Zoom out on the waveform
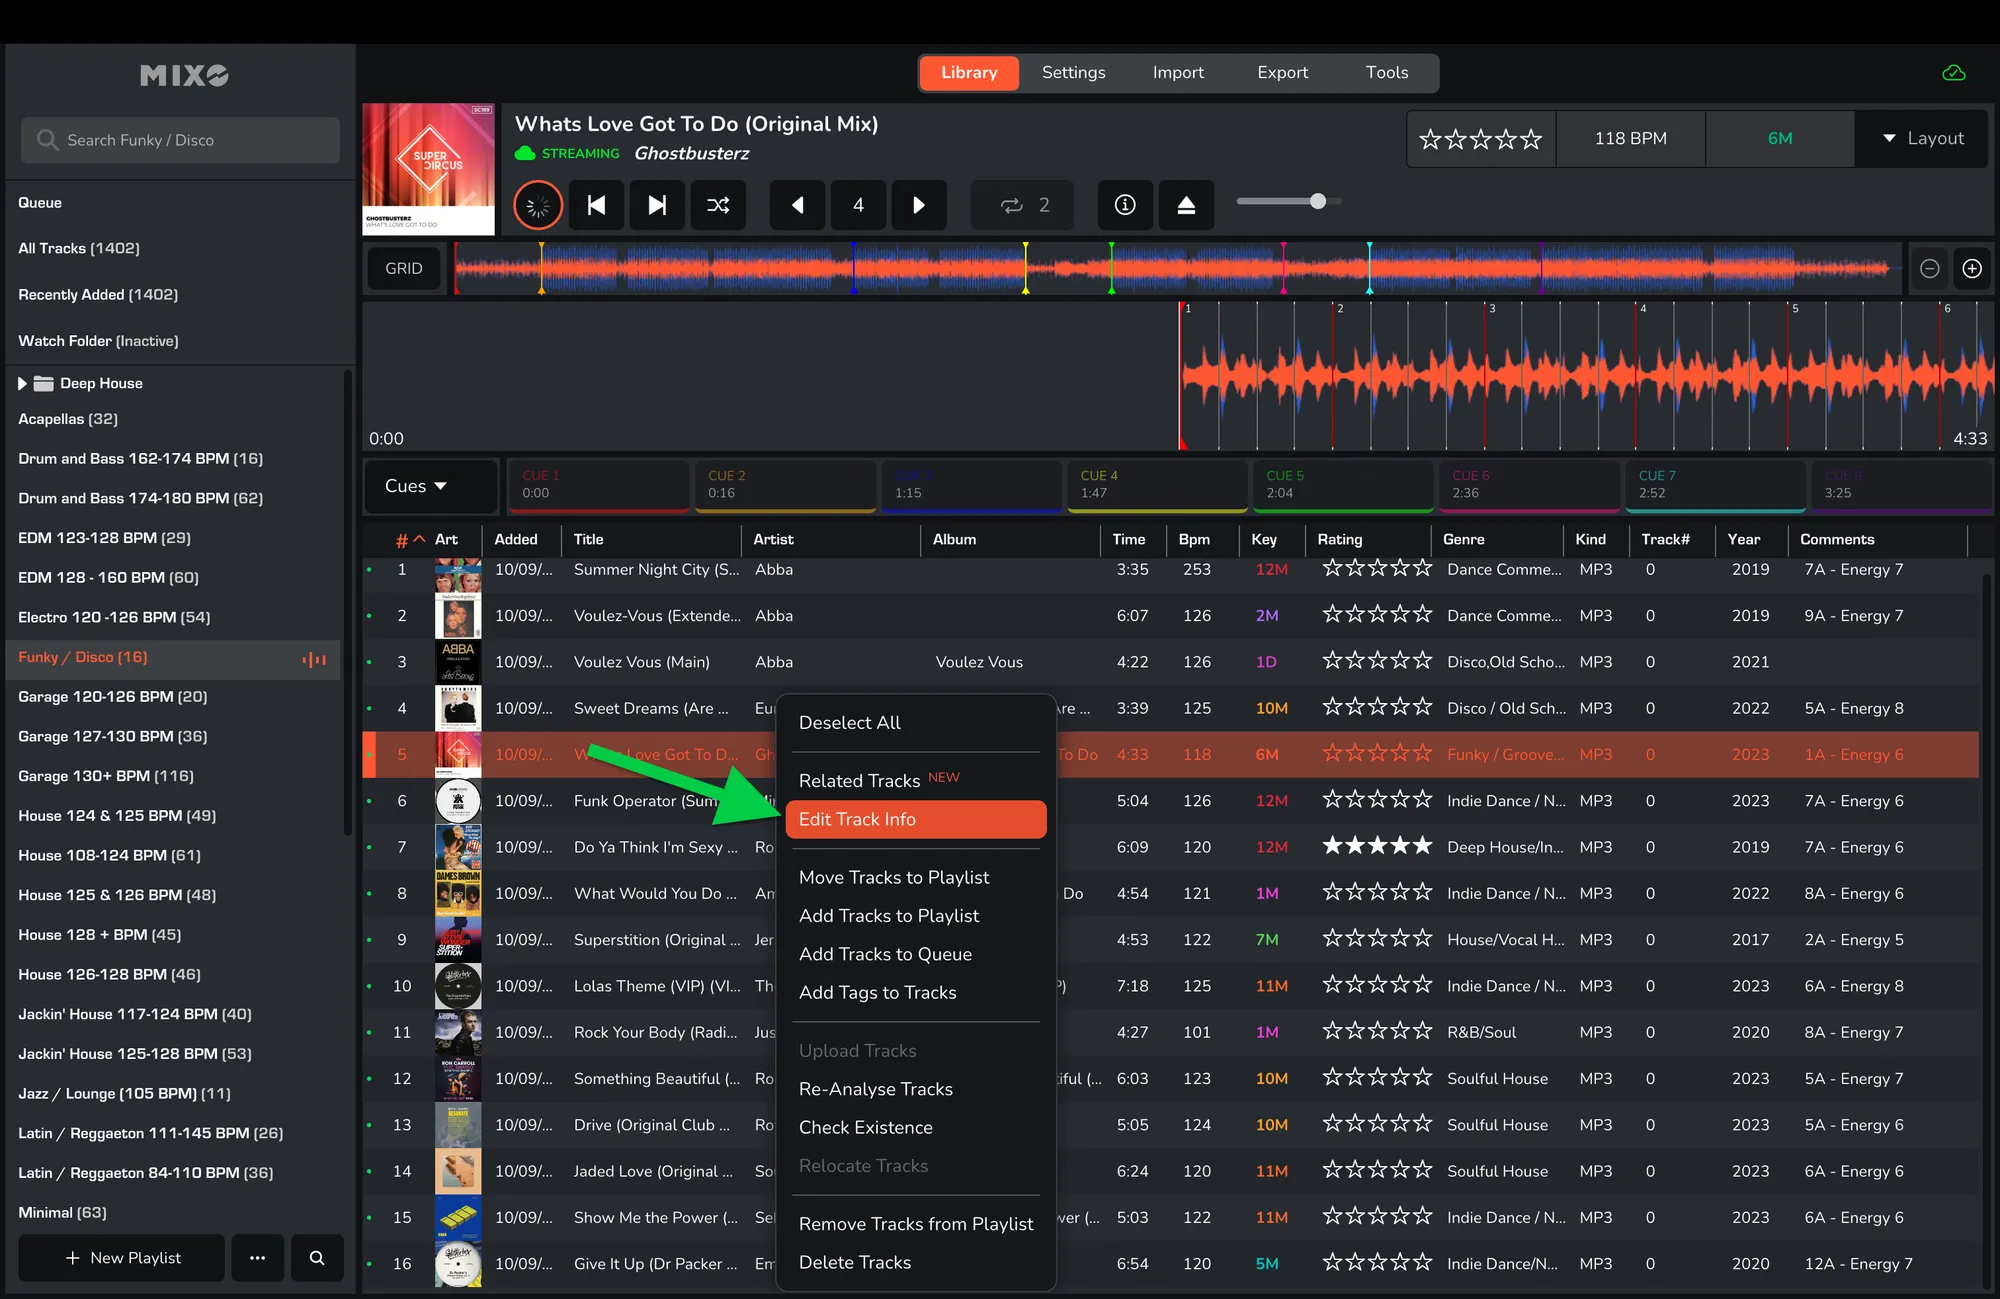 coord(1930,268)
